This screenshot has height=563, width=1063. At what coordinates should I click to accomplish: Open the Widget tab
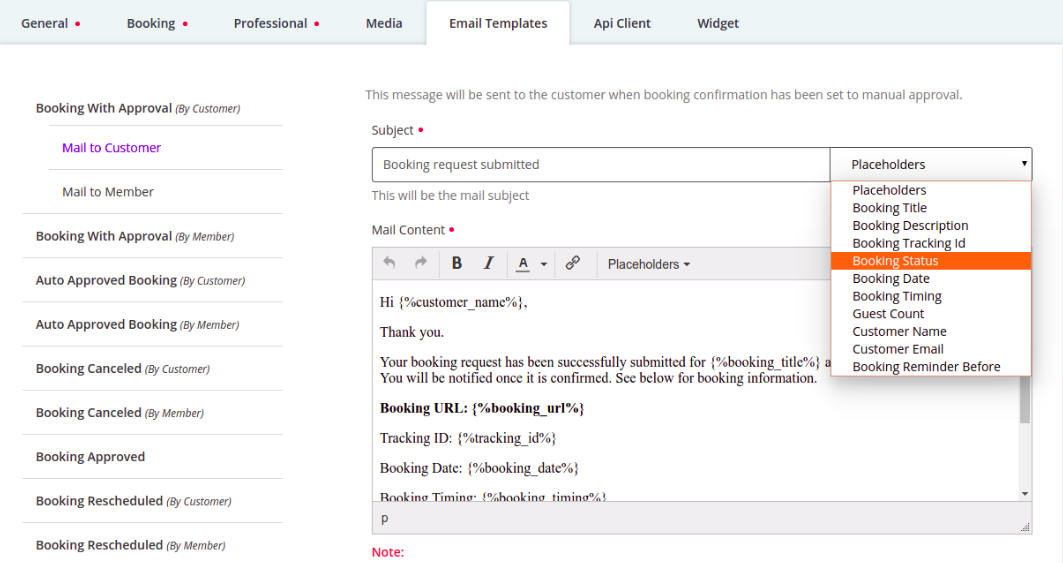[x=718, y=23]
